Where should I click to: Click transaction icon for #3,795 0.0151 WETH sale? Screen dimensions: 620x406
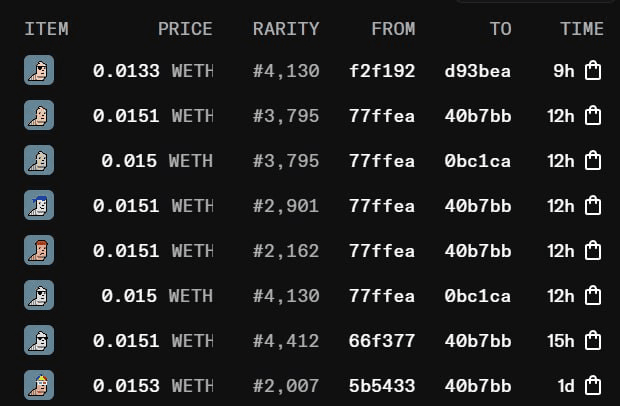click(x=593, y=116)
